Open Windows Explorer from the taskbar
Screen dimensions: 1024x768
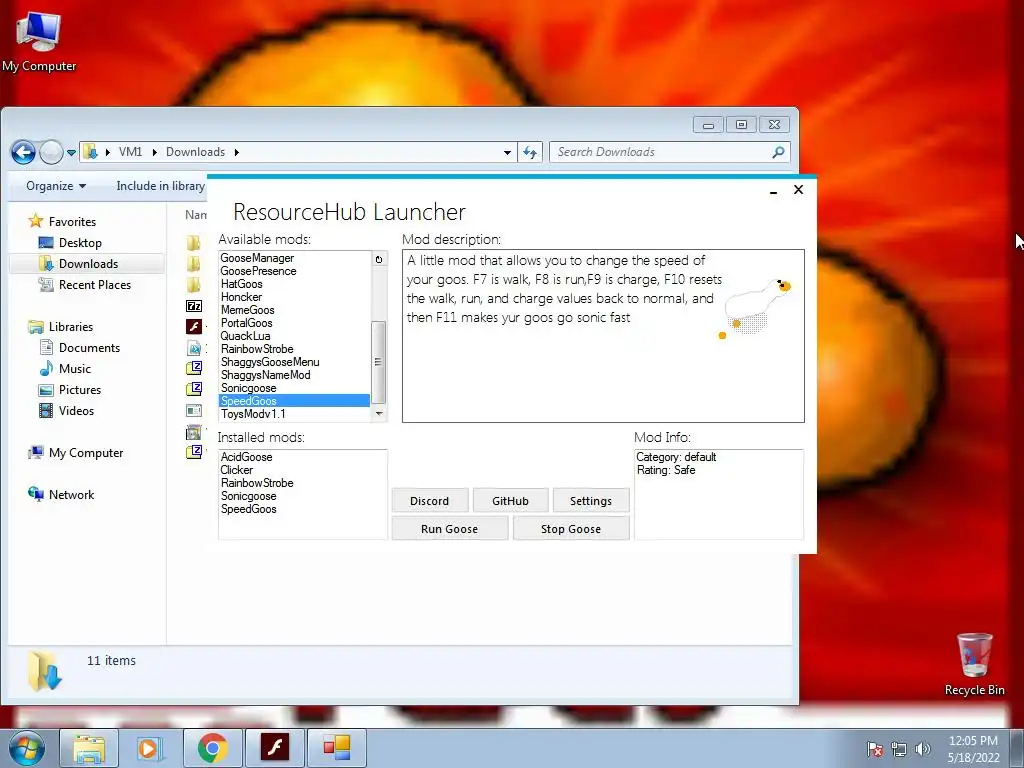[89, 748]
